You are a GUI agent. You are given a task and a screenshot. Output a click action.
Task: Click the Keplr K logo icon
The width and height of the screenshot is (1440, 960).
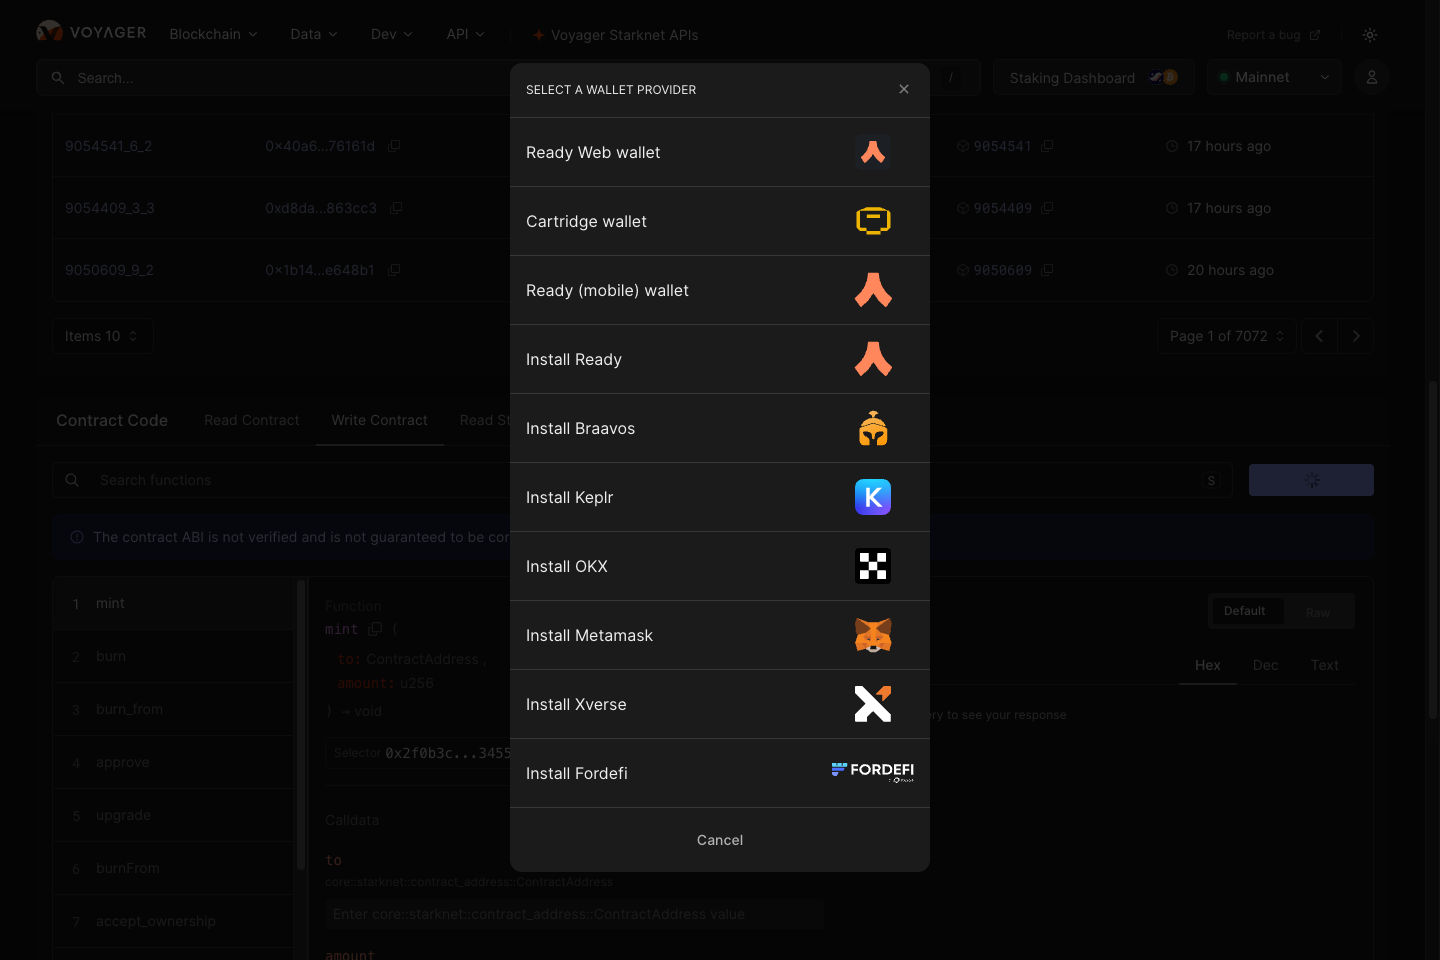[x=873, y=497]
